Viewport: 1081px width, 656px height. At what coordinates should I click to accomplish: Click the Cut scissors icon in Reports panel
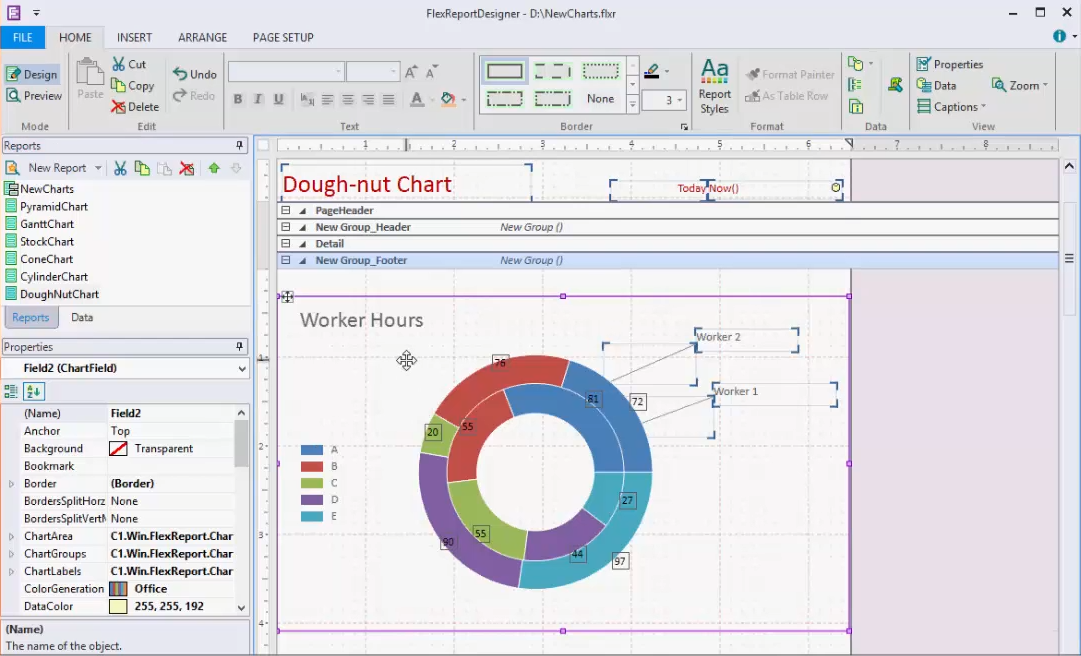(x=118, y=168)
